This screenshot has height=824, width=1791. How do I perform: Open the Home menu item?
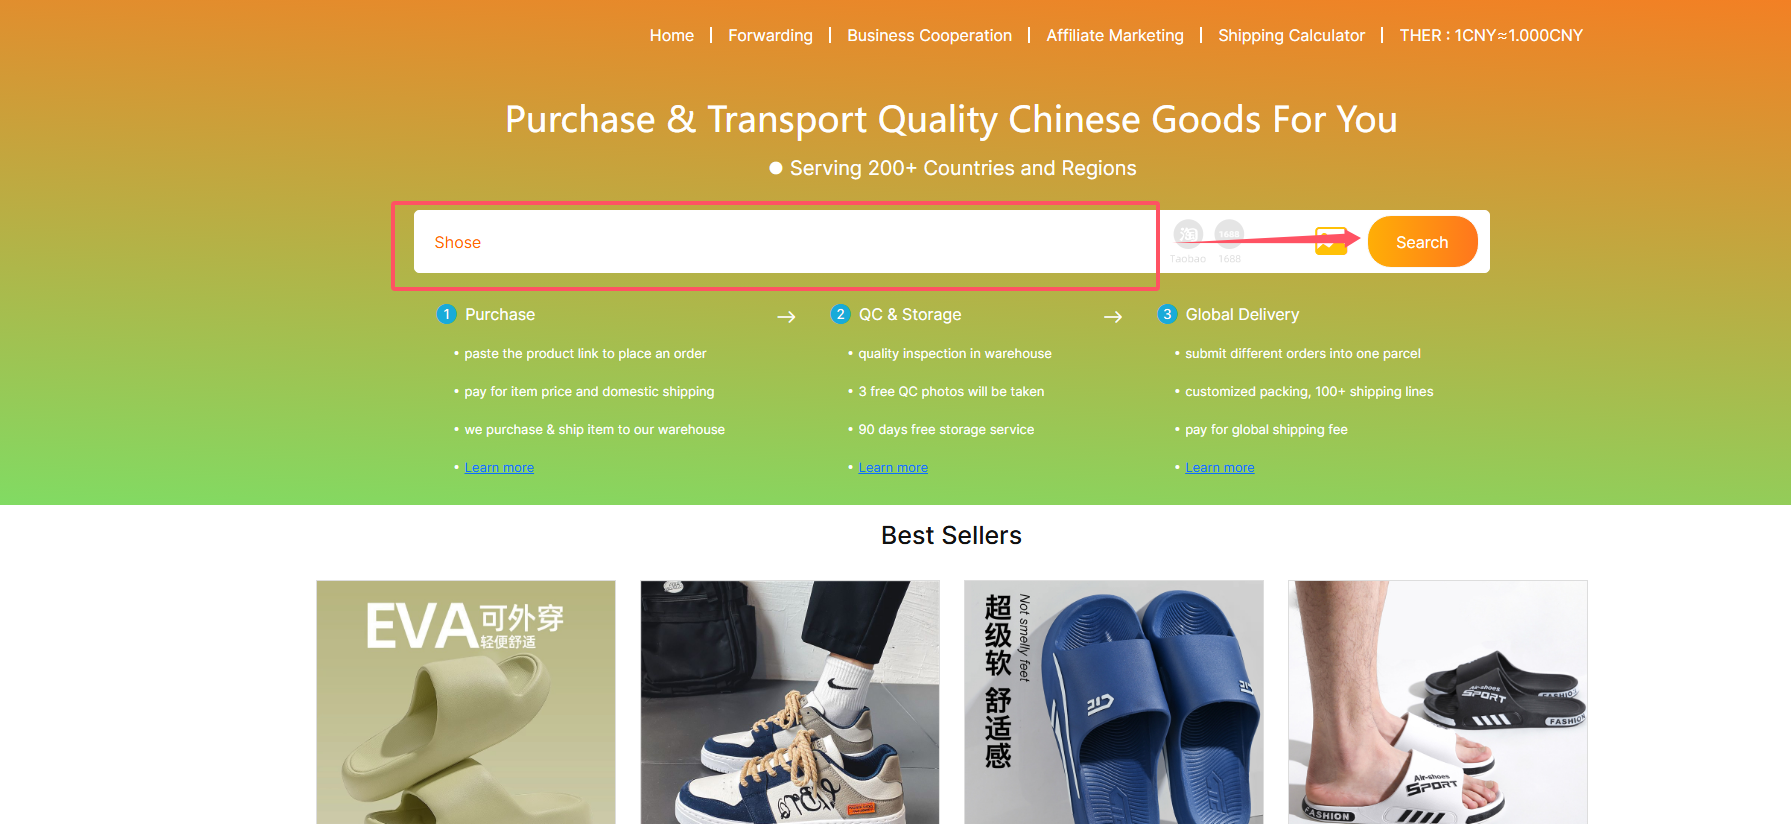coord(672,35)
